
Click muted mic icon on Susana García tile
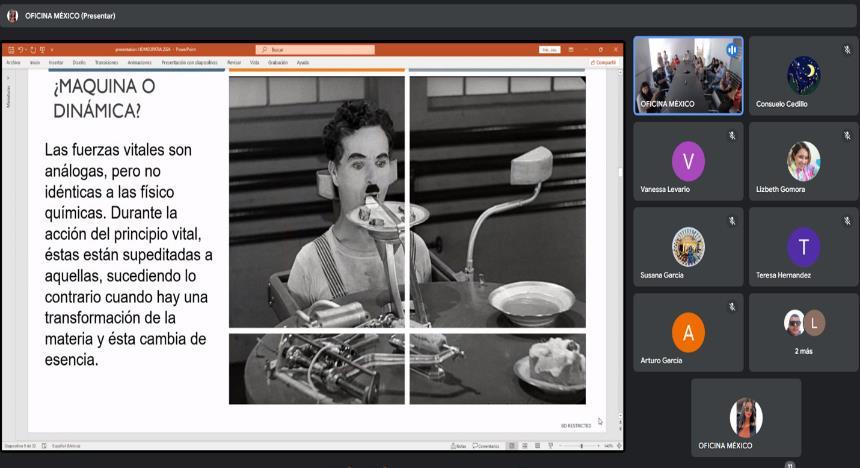tap(732, 221)
